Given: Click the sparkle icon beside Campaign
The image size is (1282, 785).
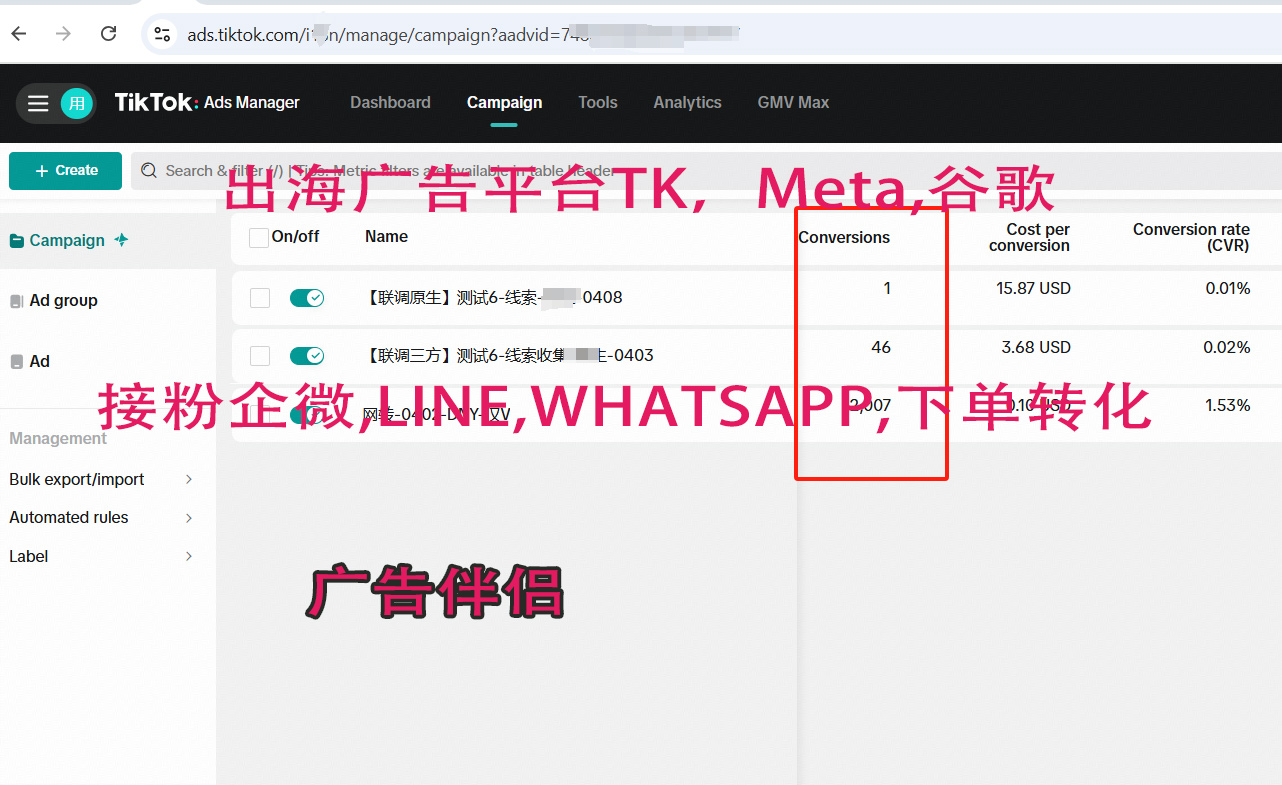Looking at the screenshot, I should (121, 240).
